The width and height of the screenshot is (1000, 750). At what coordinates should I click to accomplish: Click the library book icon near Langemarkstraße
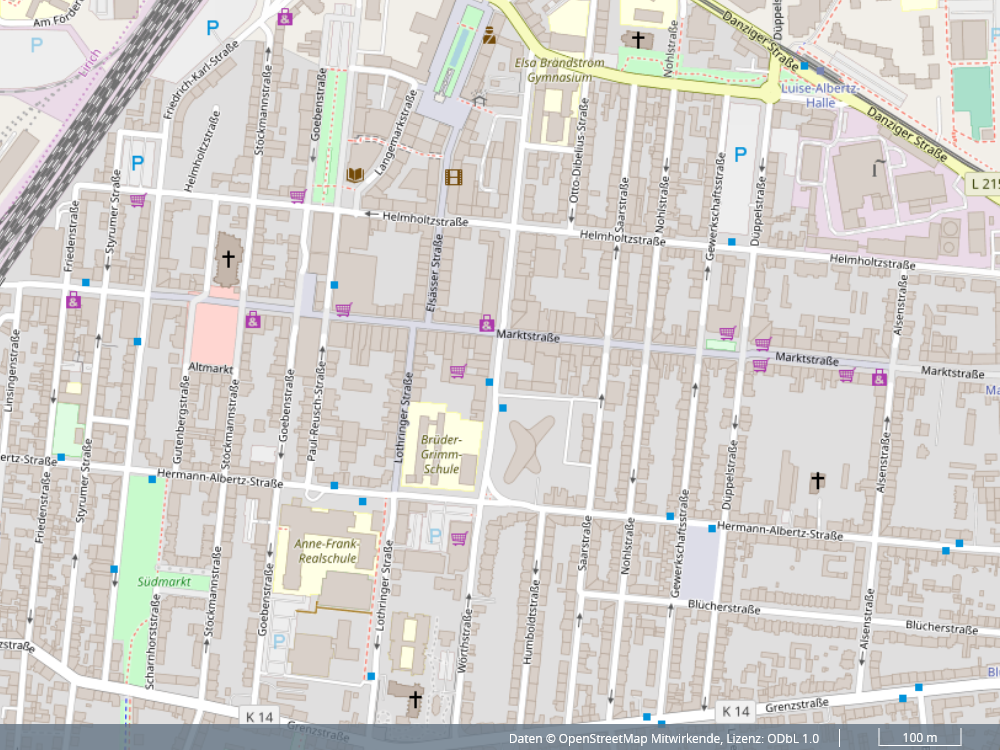(x=354, y=175)
